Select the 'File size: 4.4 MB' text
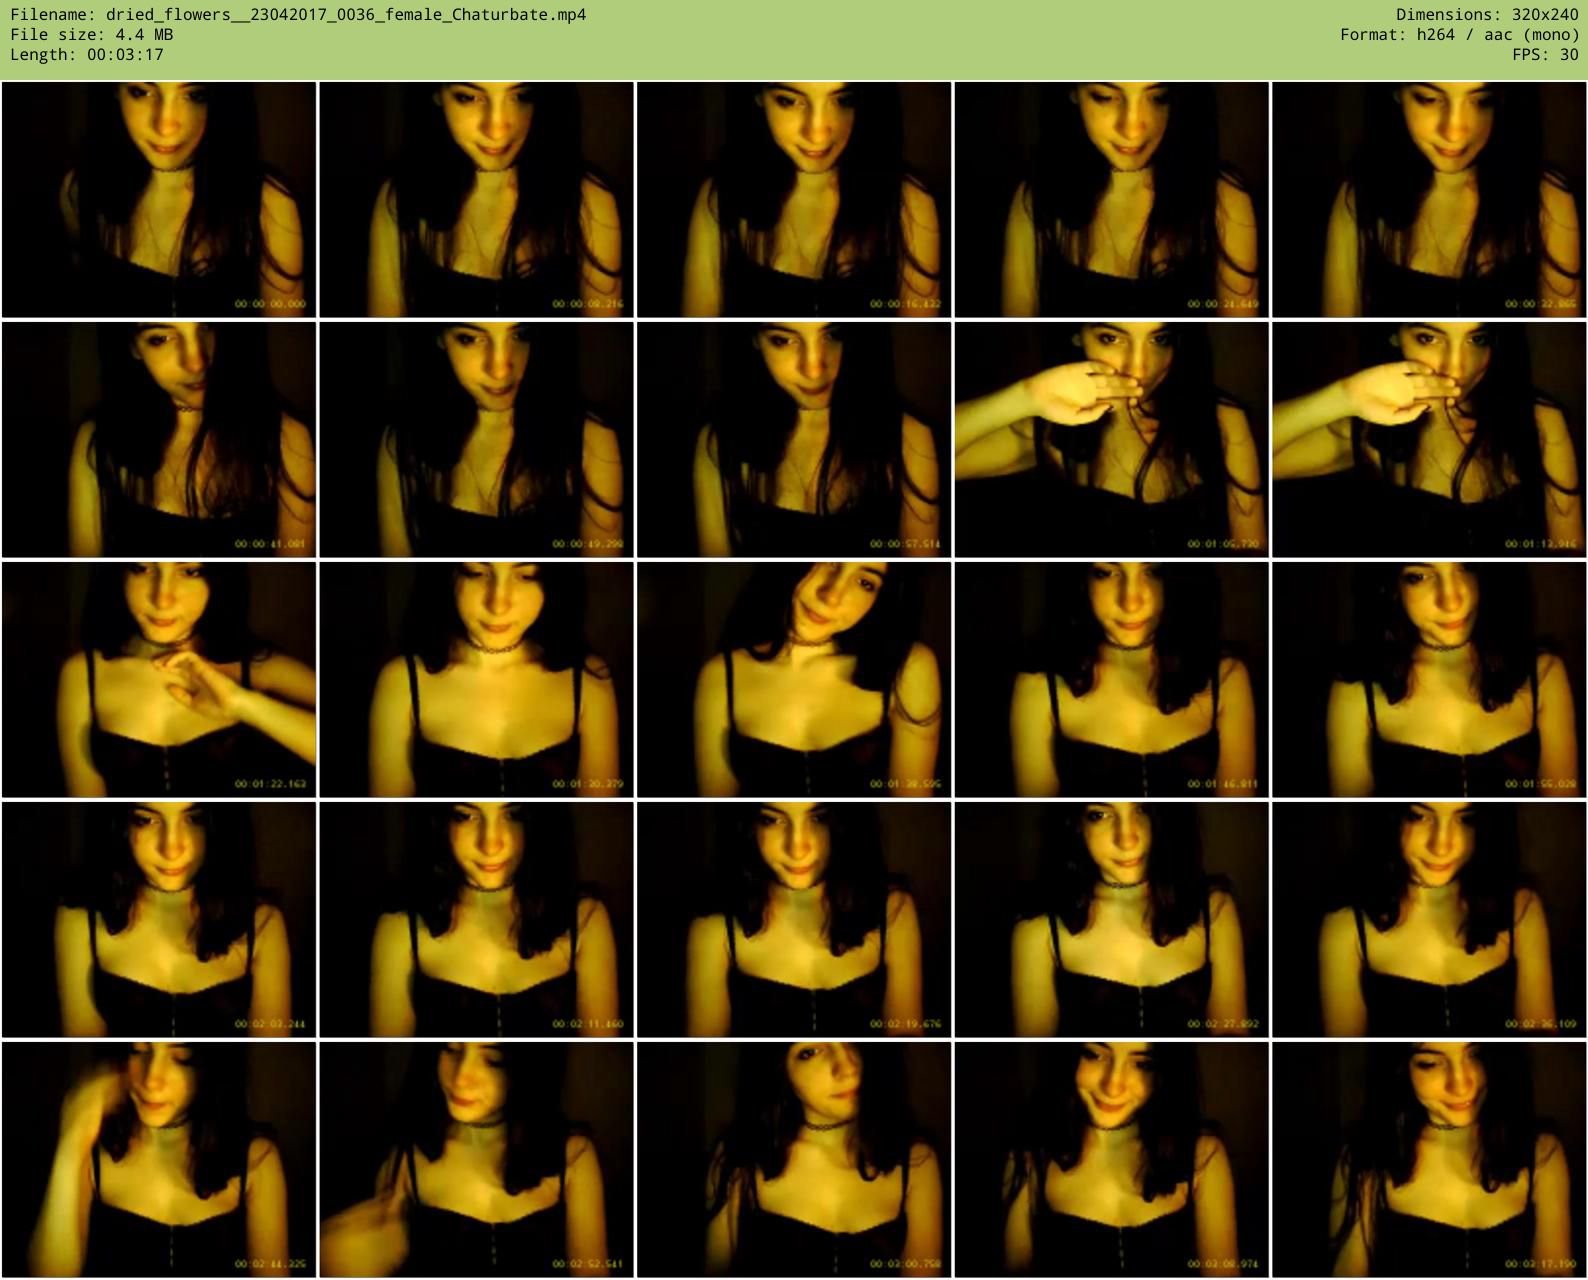1588x1280 pixels. coord(92,35)
